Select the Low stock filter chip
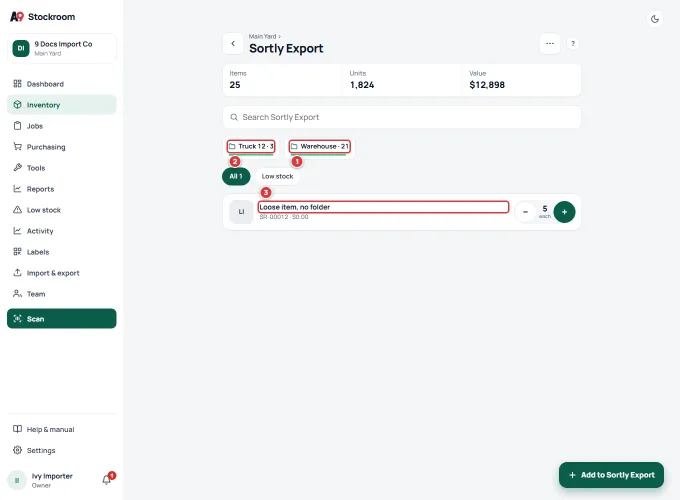Image resolution: width=680 pixels, height=500 pixels. [278, 176]
